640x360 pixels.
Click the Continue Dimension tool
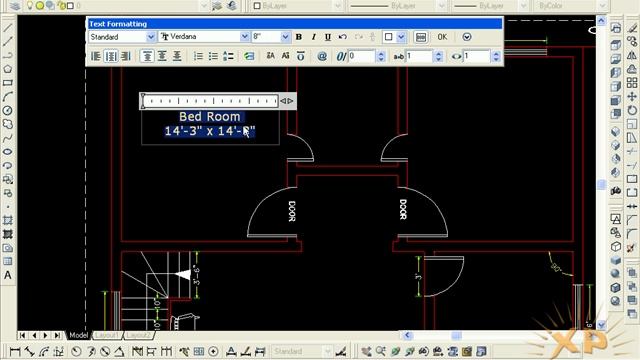[166, 351]
